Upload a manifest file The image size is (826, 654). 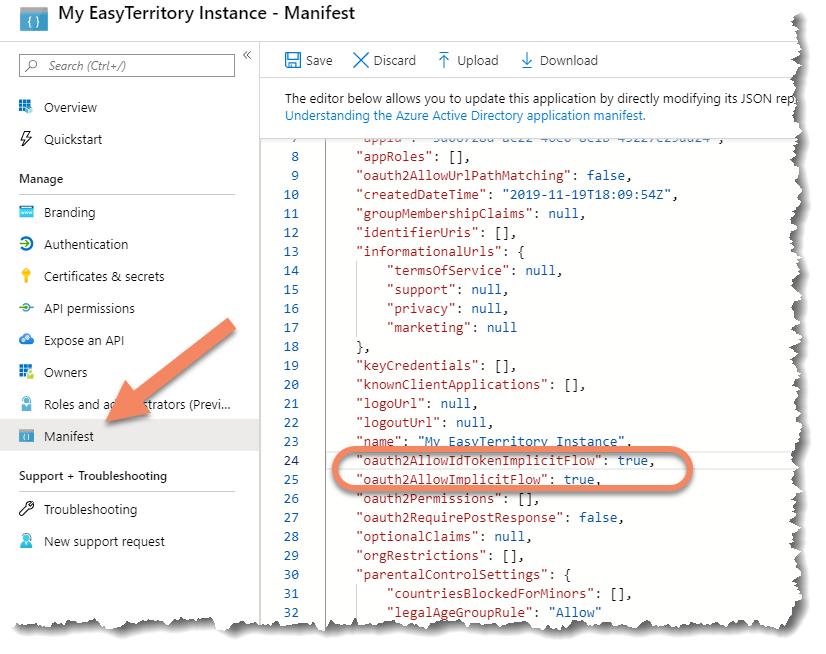[x=468, y=60]
